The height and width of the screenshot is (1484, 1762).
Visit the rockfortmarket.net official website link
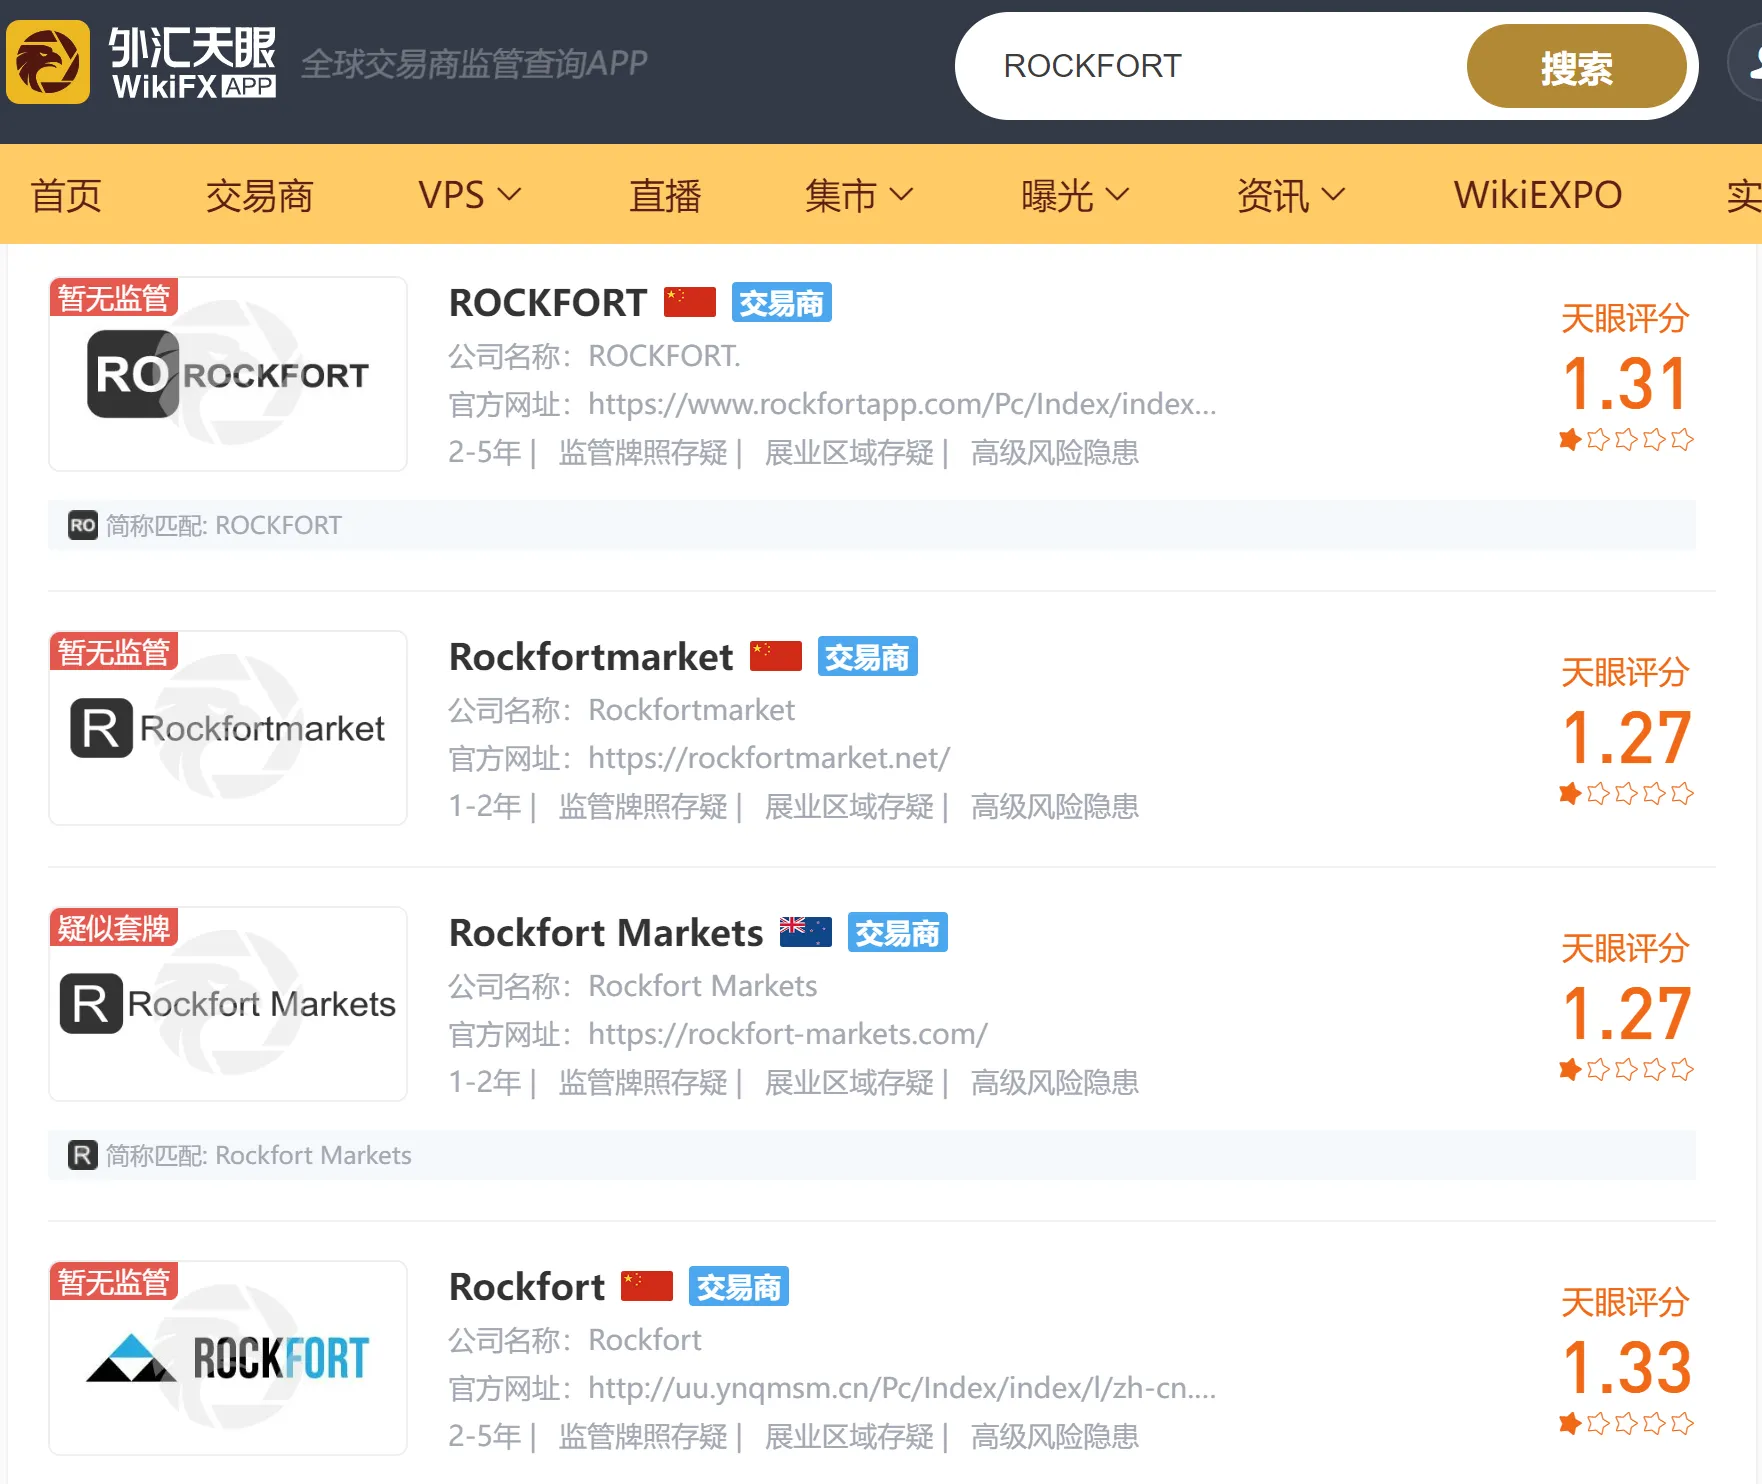[x=769, y=758]
